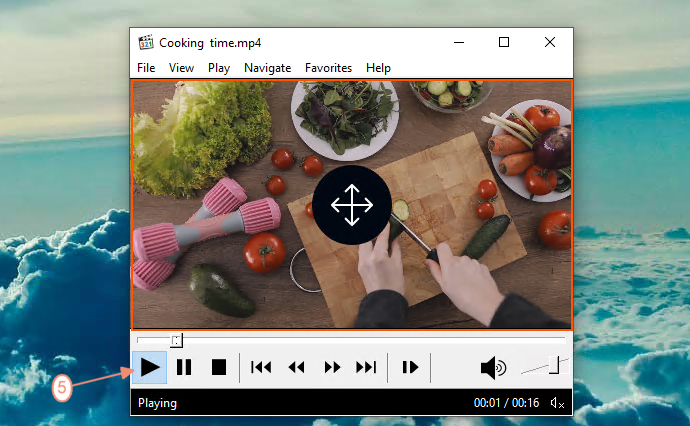The height and width of the screenshot is (426, 690).
Task: Open the Navigate menu
Action: pos(268,68)
